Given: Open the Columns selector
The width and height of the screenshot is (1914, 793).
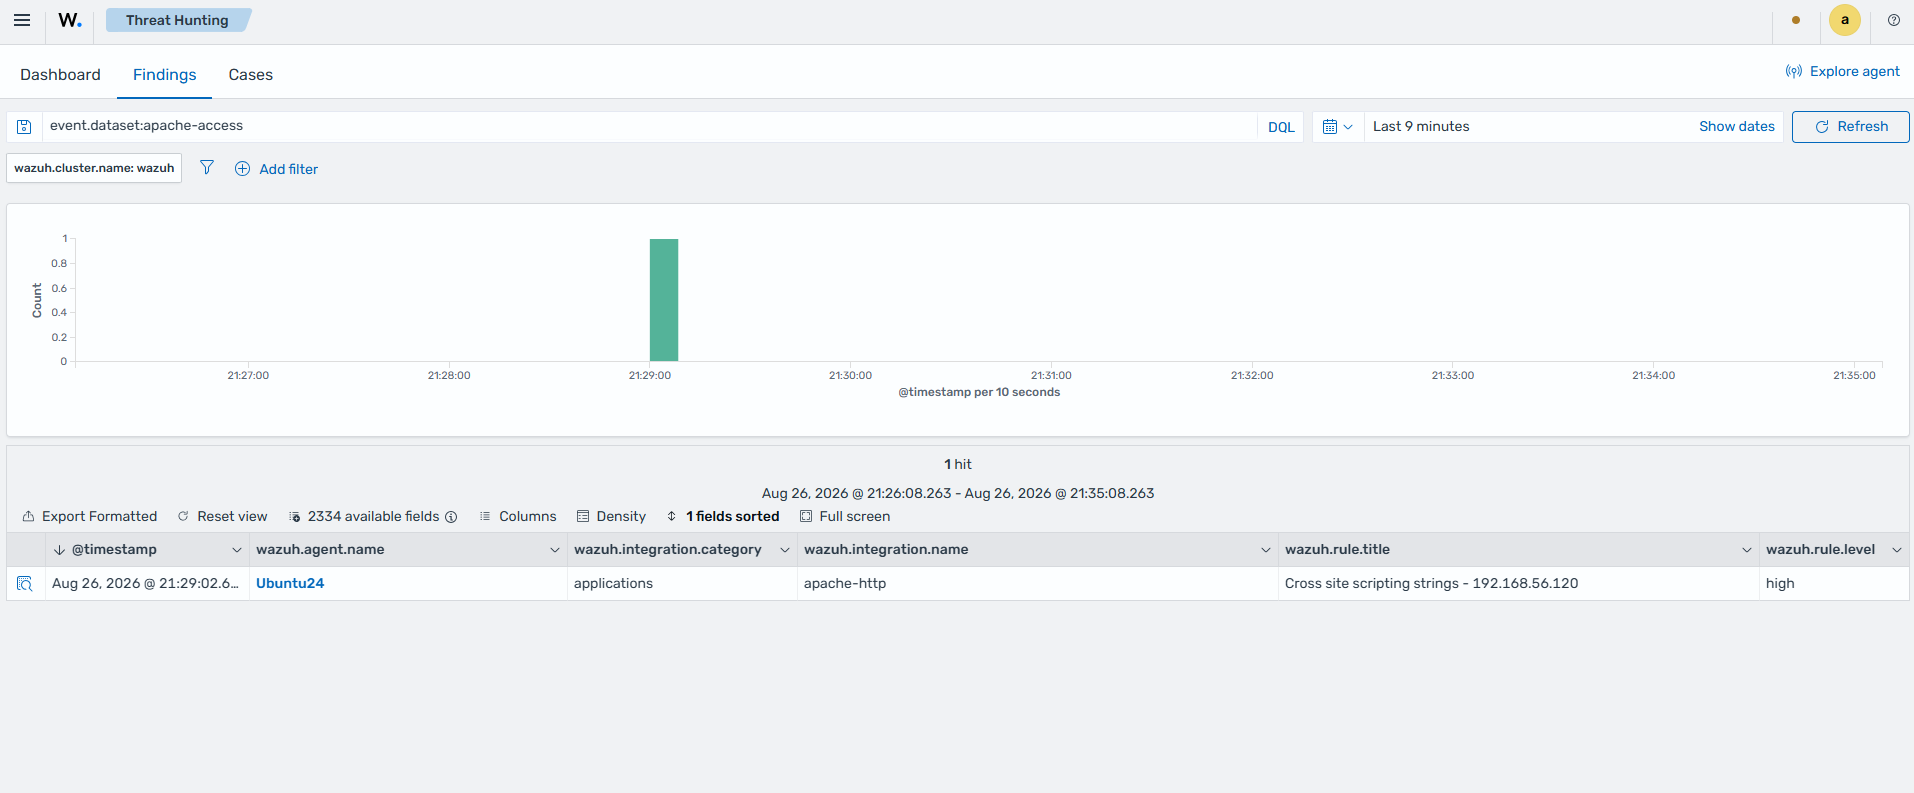Looking at the screenshot, I should [518, 517].
